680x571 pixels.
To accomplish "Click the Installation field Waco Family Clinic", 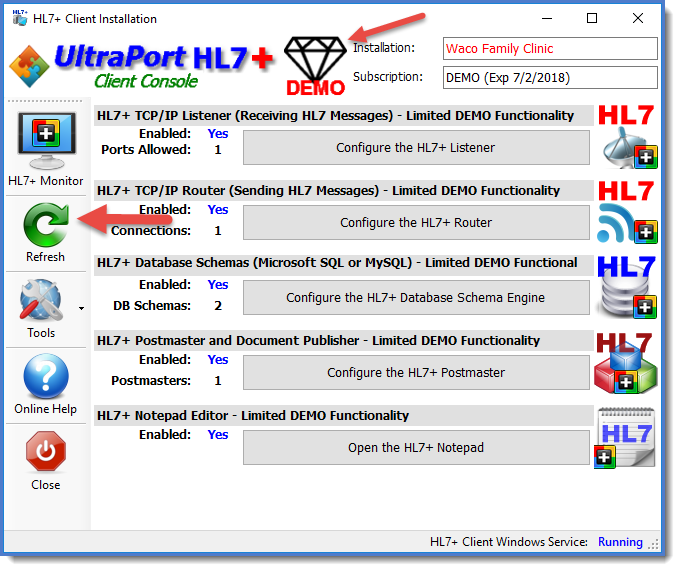I will 550,49.
